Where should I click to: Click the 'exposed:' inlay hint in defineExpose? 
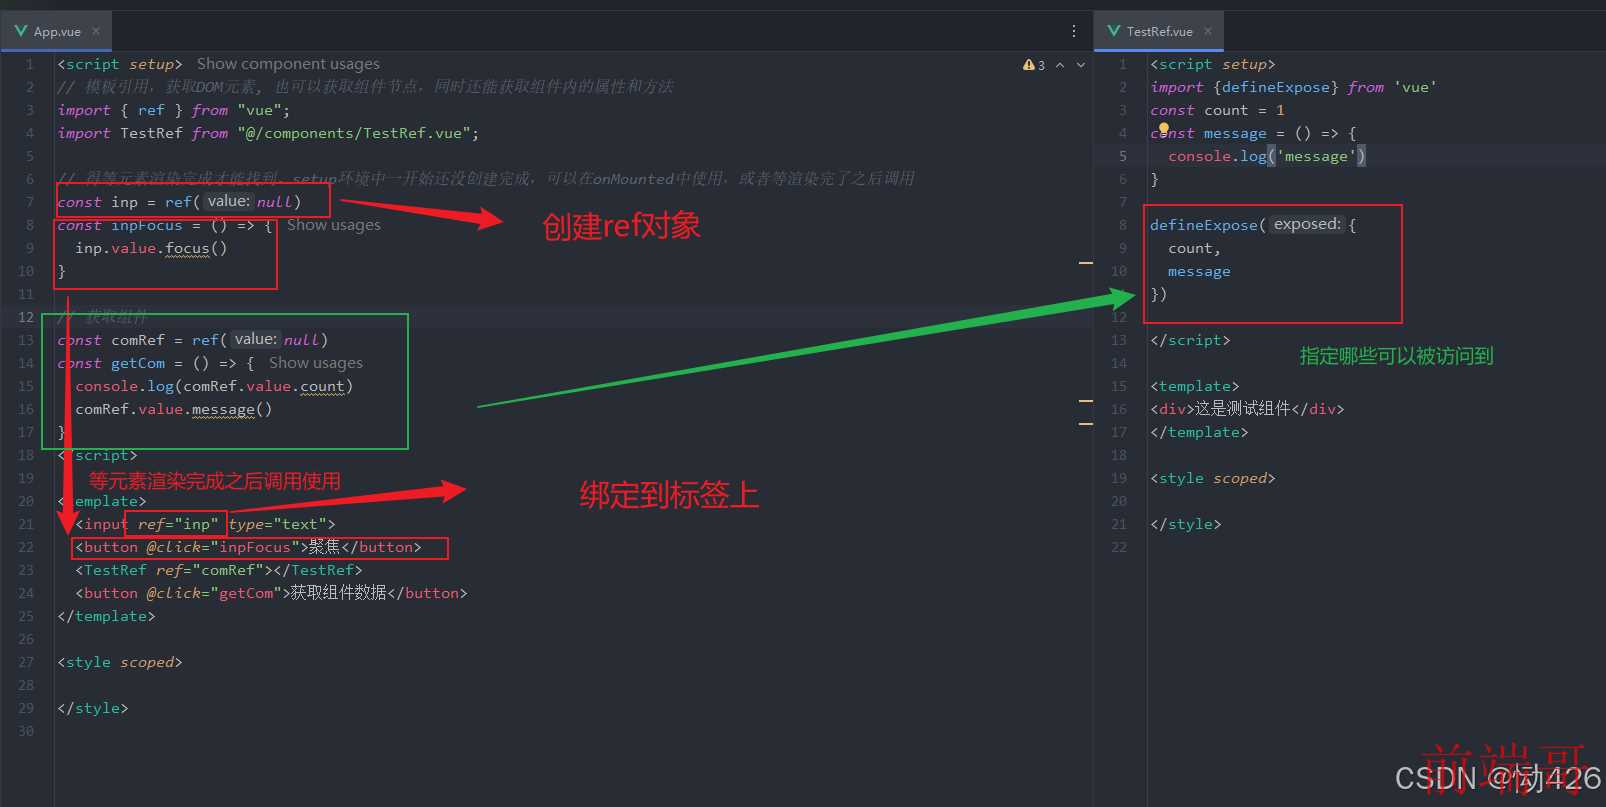click(1307, 224)
